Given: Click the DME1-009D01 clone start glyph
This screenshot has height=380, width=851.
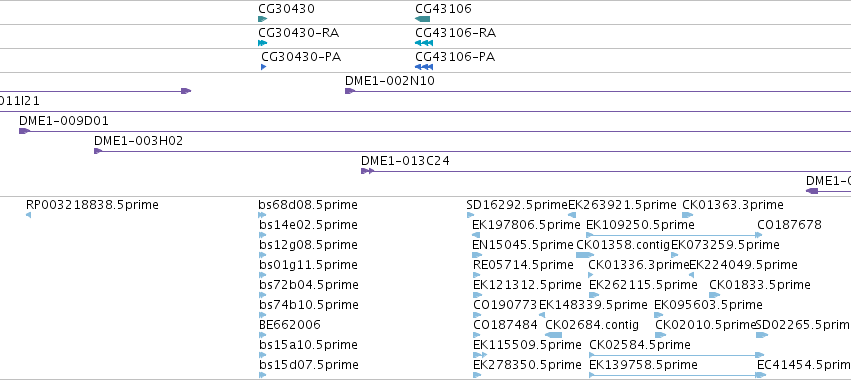Looking at the screenshot, I should [x=24, y=131].
